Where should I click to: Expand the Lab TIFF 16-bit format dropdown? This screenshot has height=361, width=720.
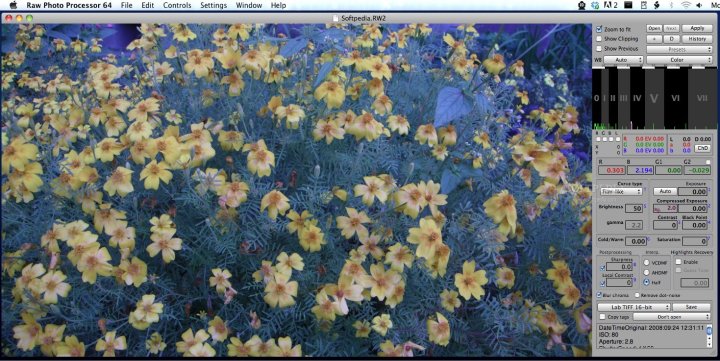point(634,307)
